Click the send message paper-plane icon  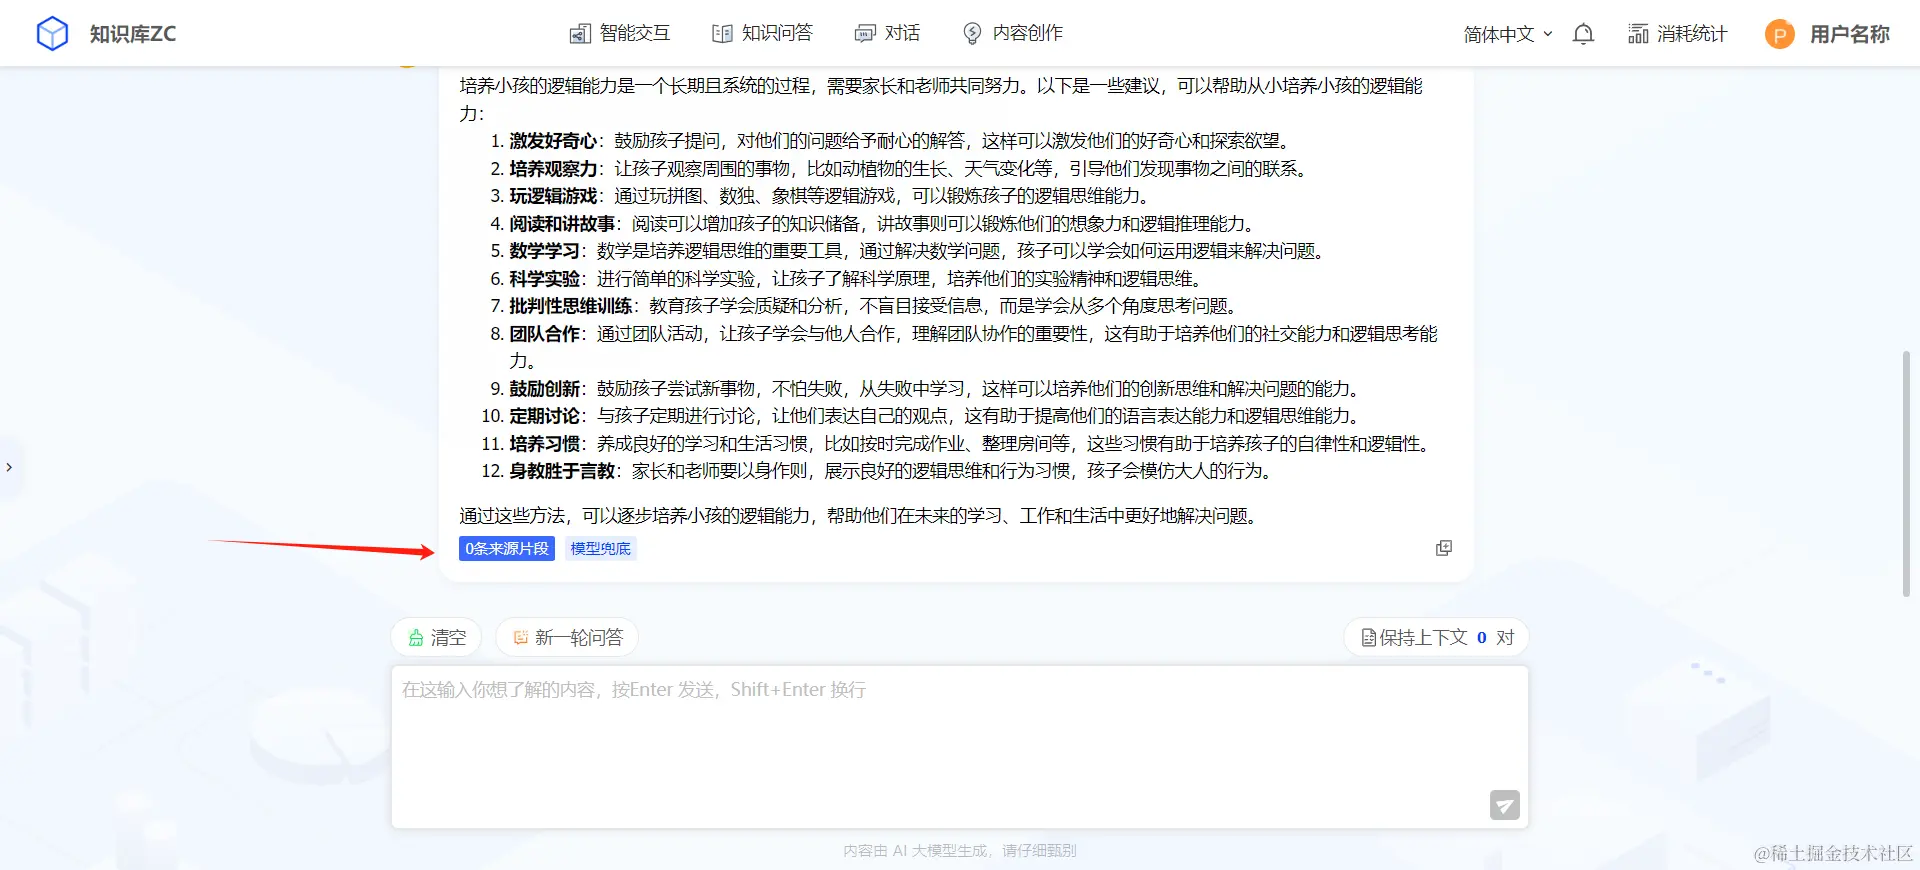tap(1505, 805)
